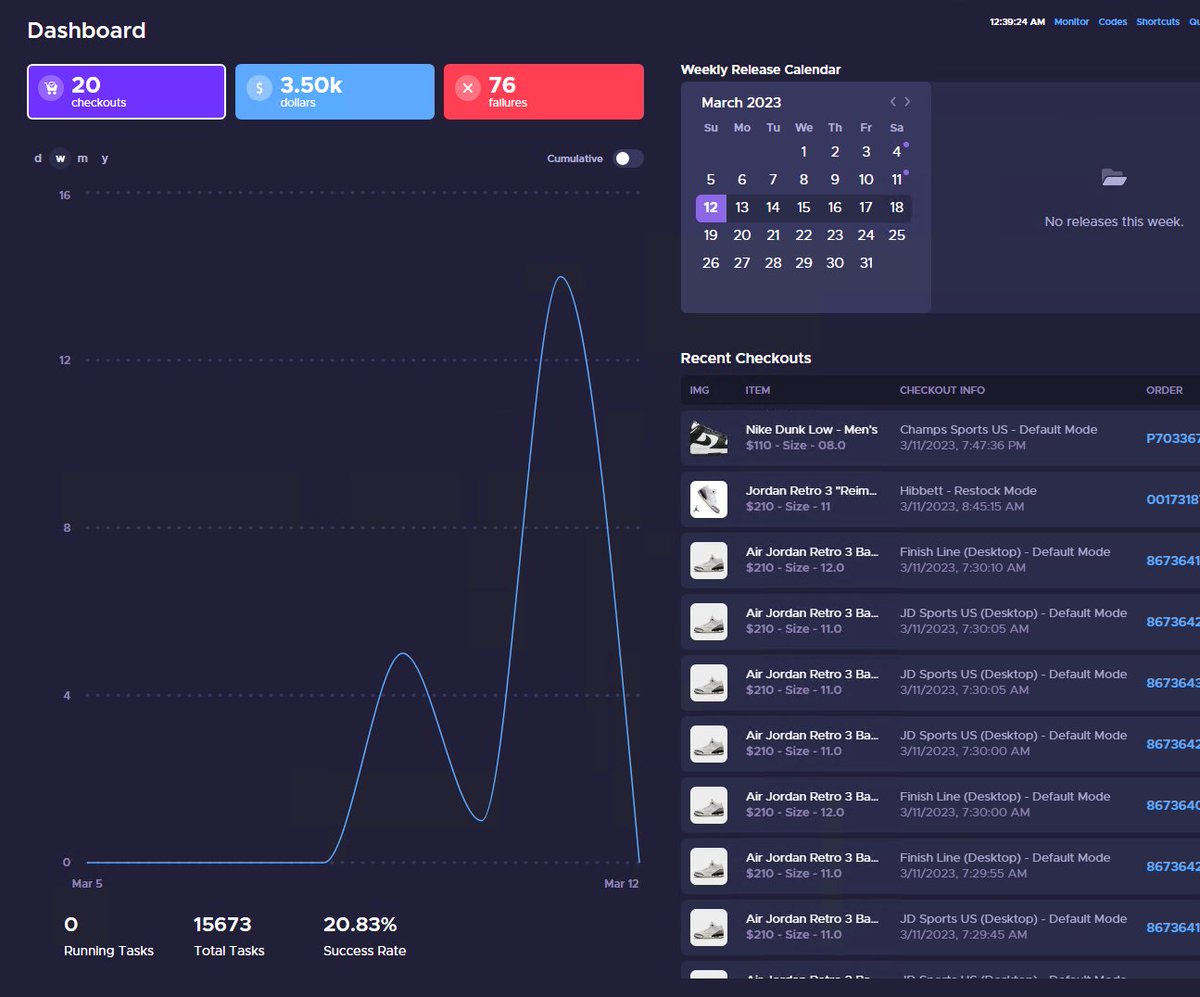Choose March 1 in the calendar
This screenshot has height=997, width=1200.
click(x=804, y=152)
